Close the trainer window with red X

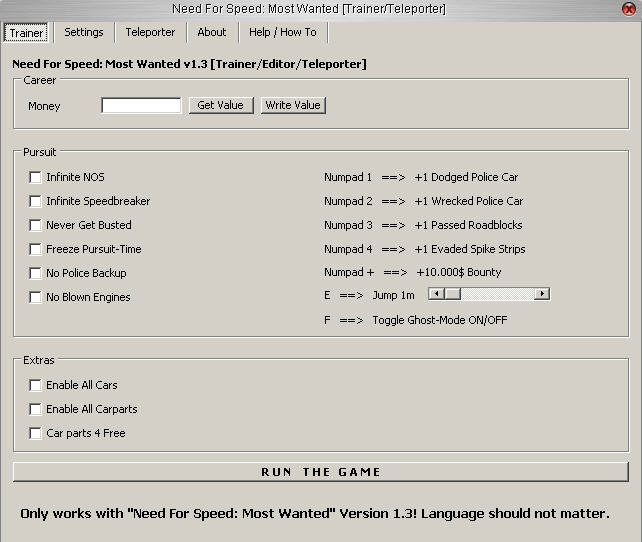pos(629,9)
